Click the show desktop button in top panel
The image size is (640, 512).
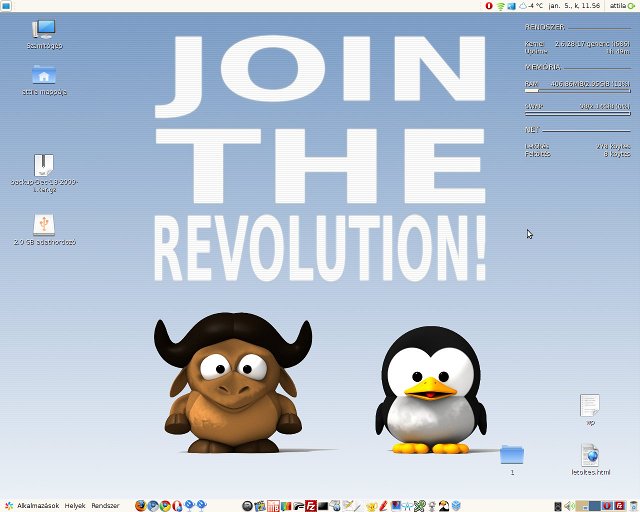pyautogui.click(x=6, y=6)
